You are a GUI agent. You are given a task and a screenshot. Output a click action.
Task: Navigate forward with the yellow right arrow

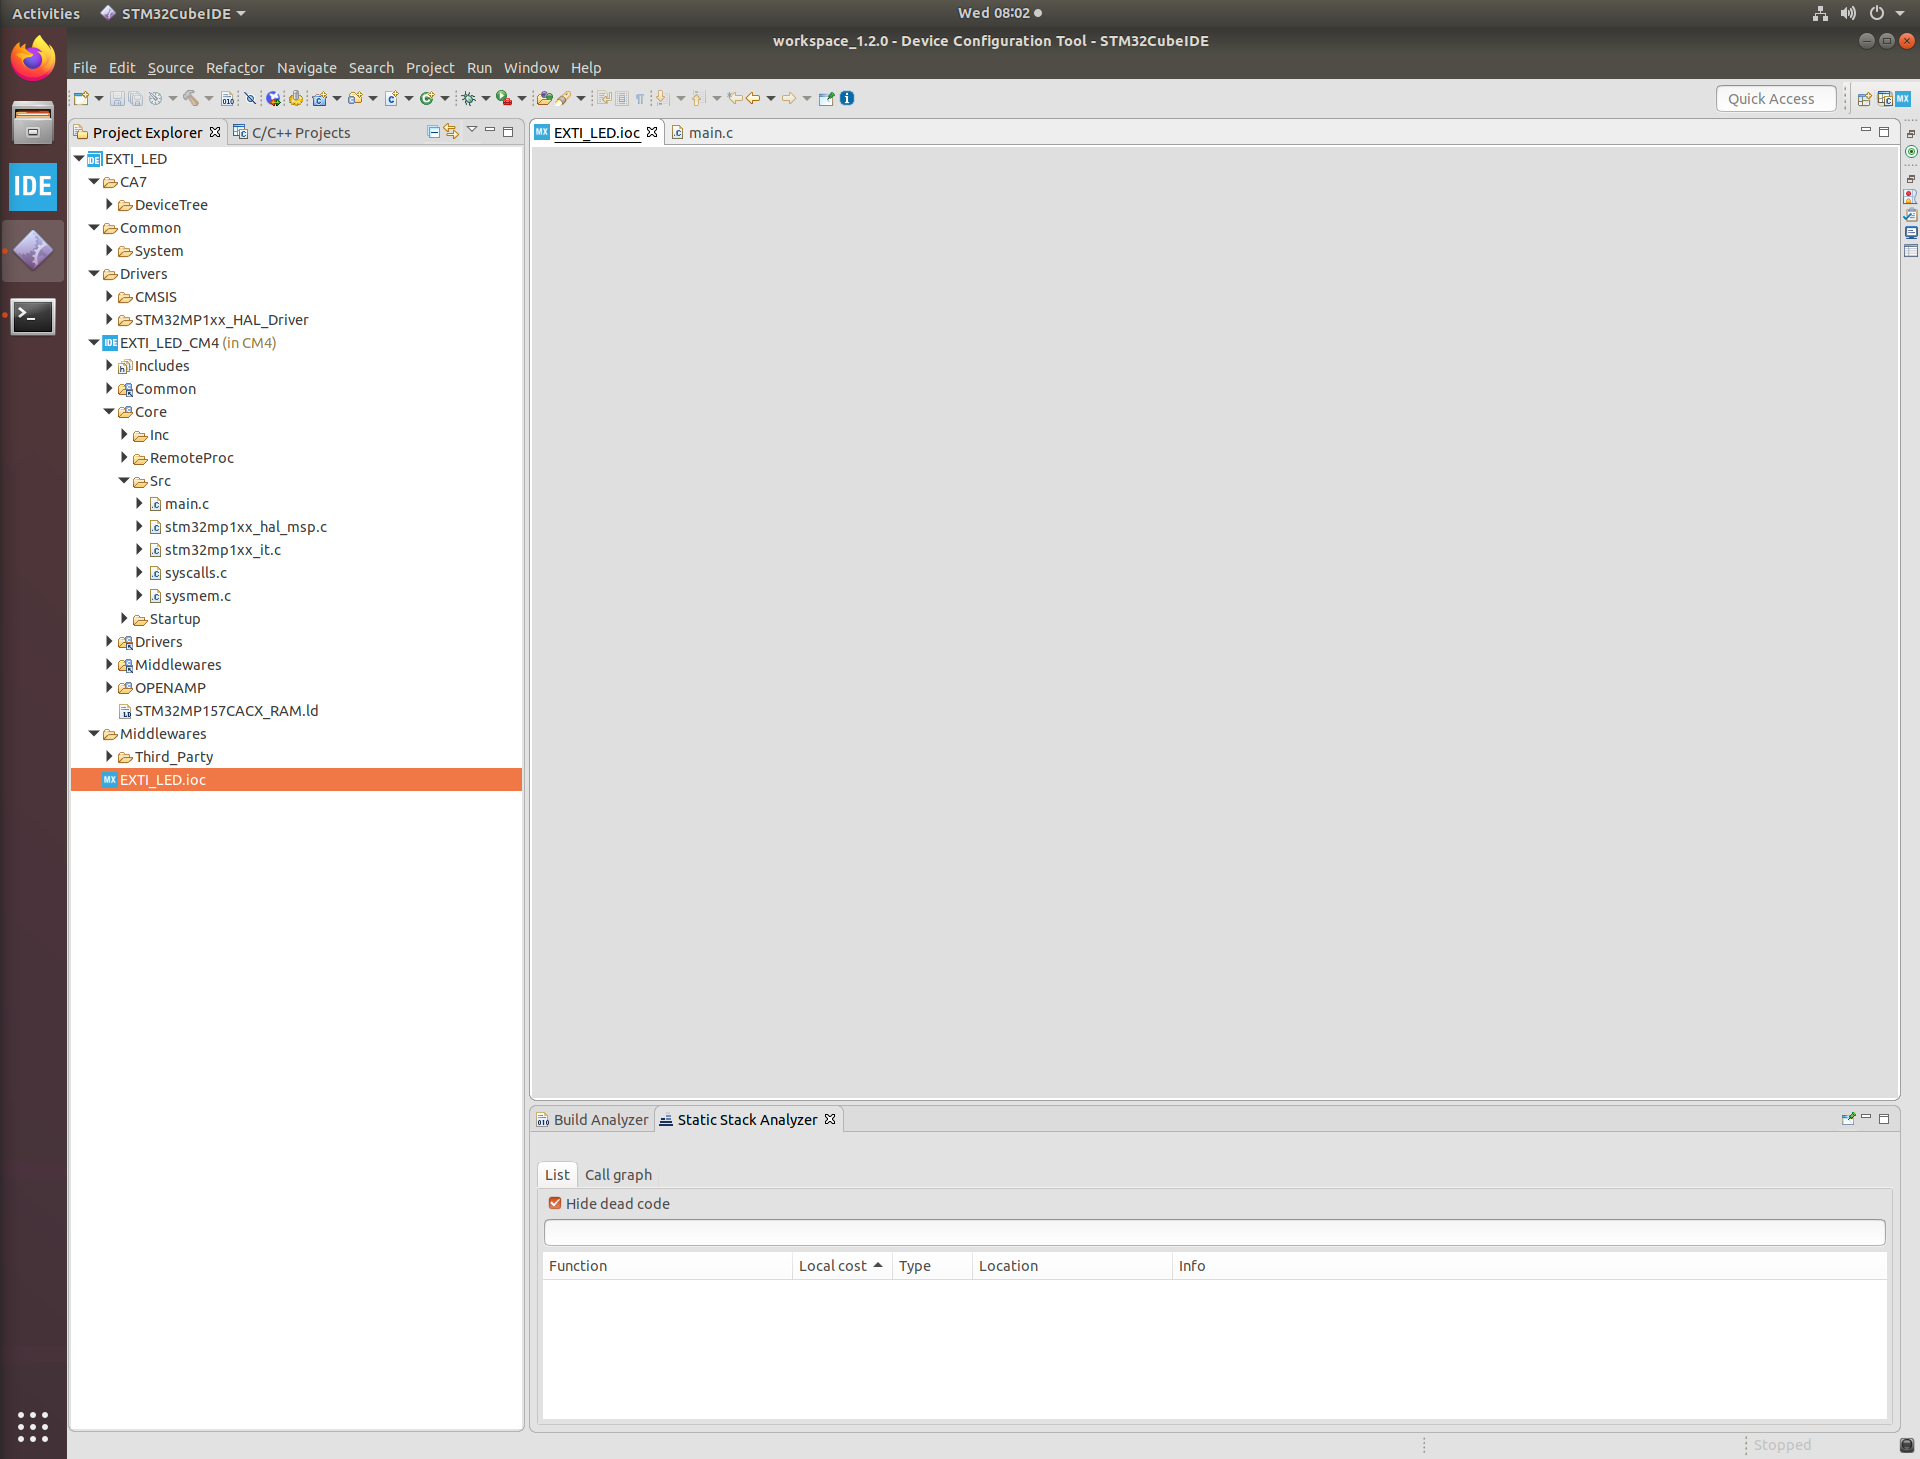[789, 98]
